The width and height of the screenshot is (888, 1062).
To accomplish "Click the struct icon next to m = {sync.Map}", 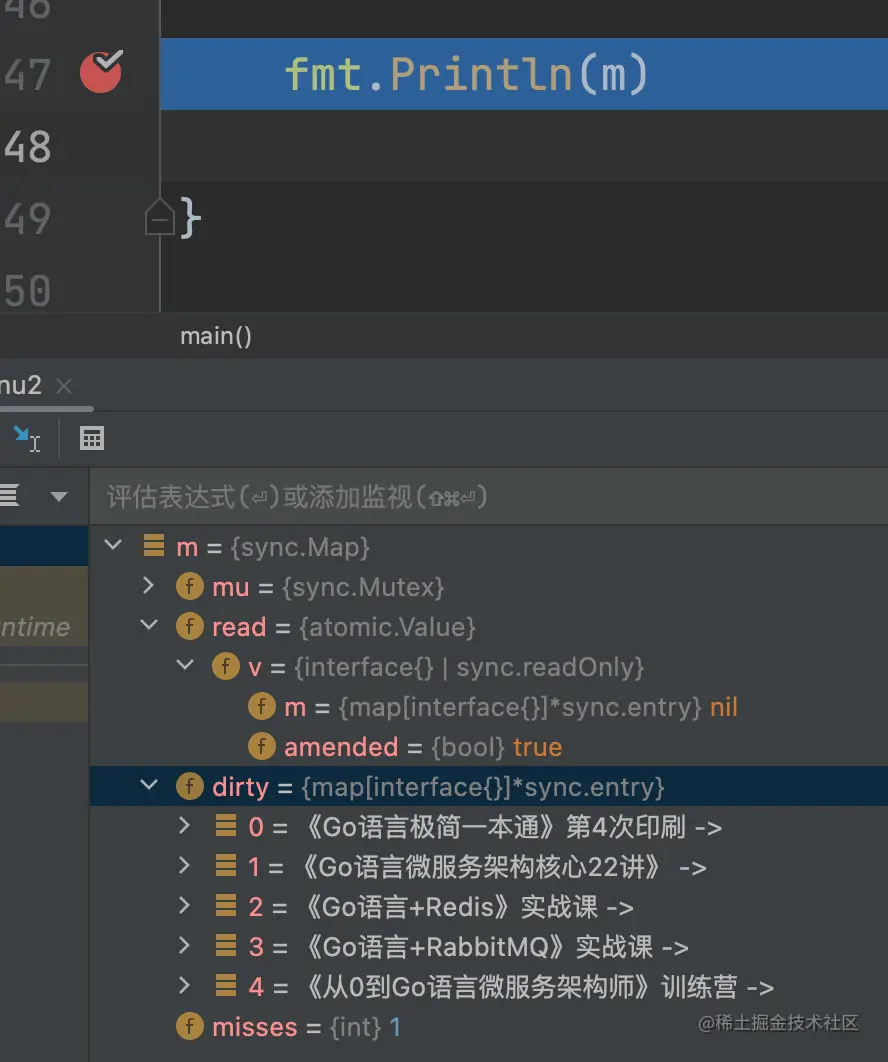I will [x=154, y=545].
